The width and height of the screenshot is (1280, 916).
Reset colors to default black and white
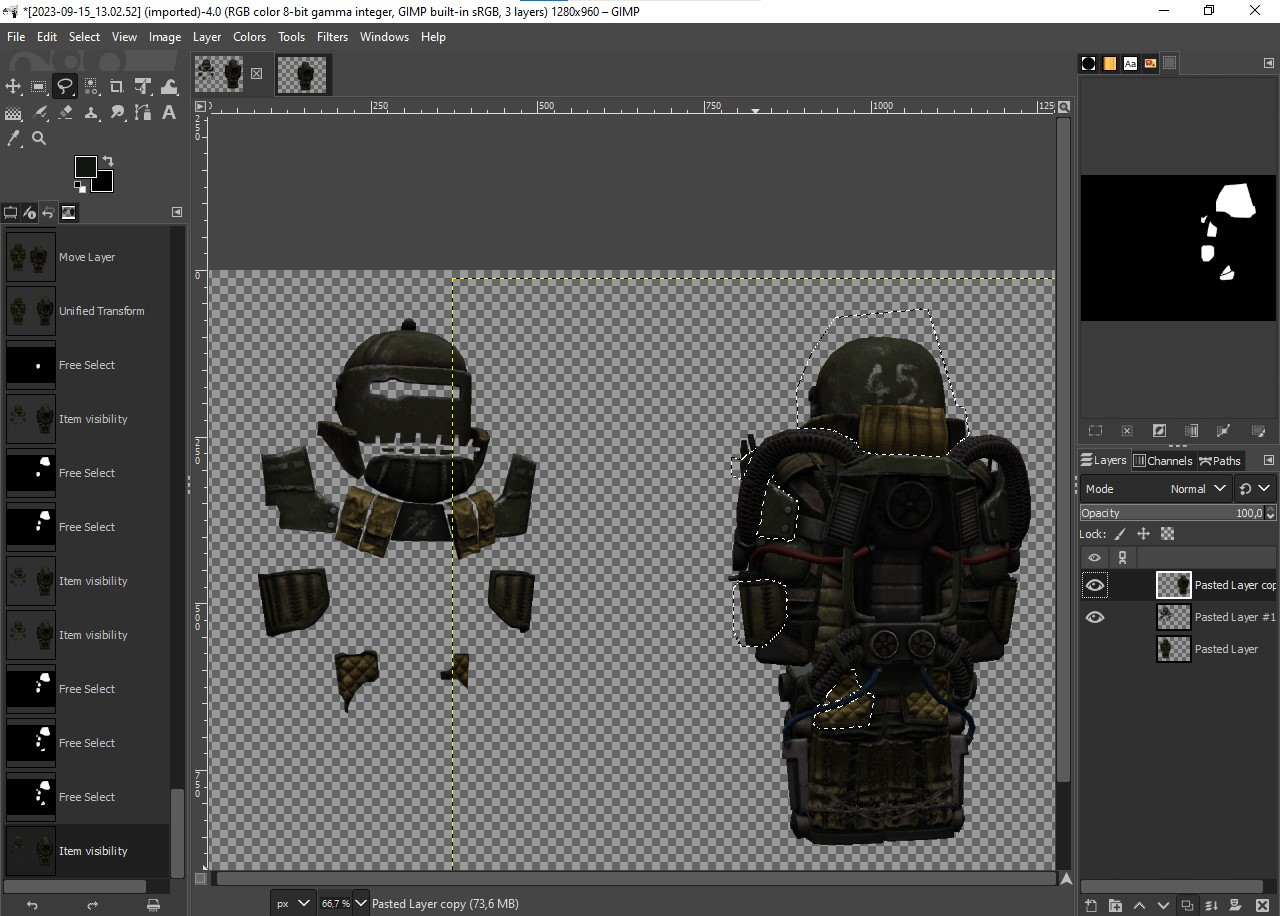tap(80, 186)
